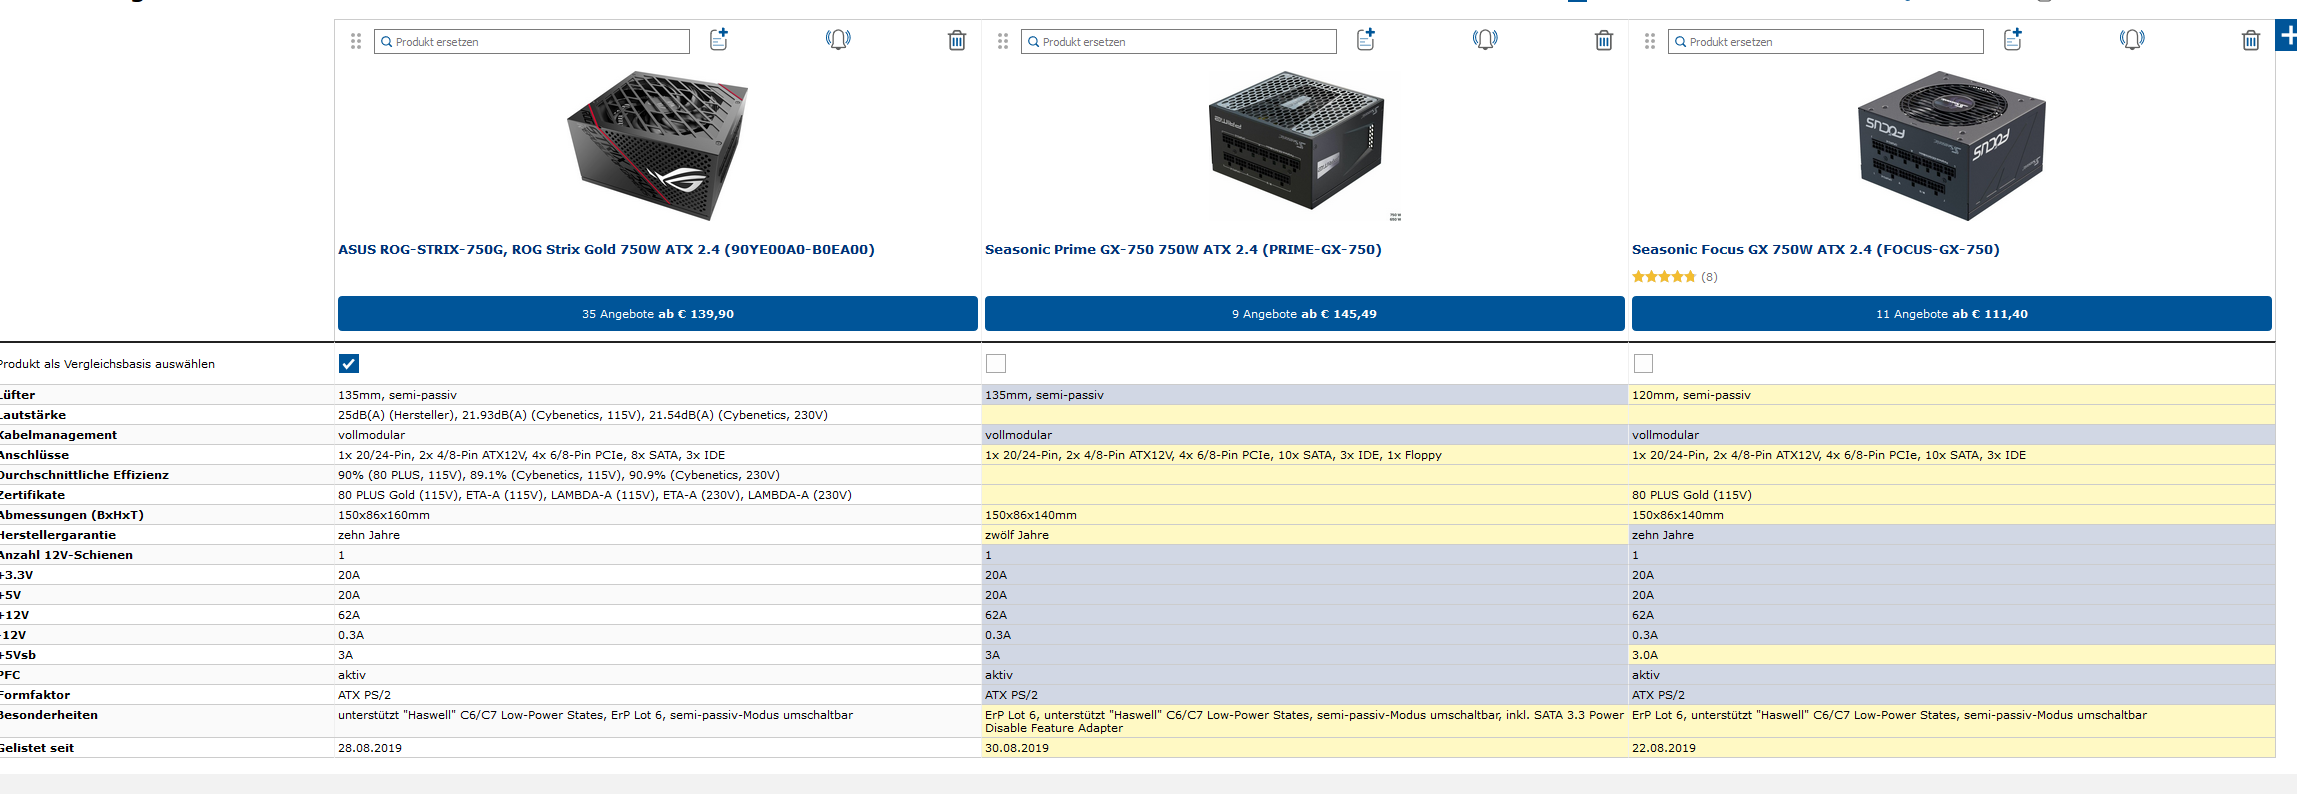Click 'Gelistet seit' row label
The image size is (2297, 794).
tap(37, 748)
